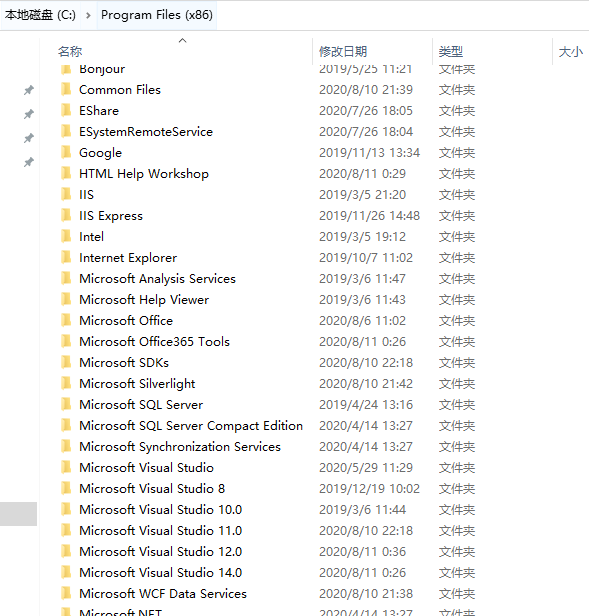Click the HTML Help Workshop folder icon
Viewport: 589px width, 616px height.
[x=66, y=173]
